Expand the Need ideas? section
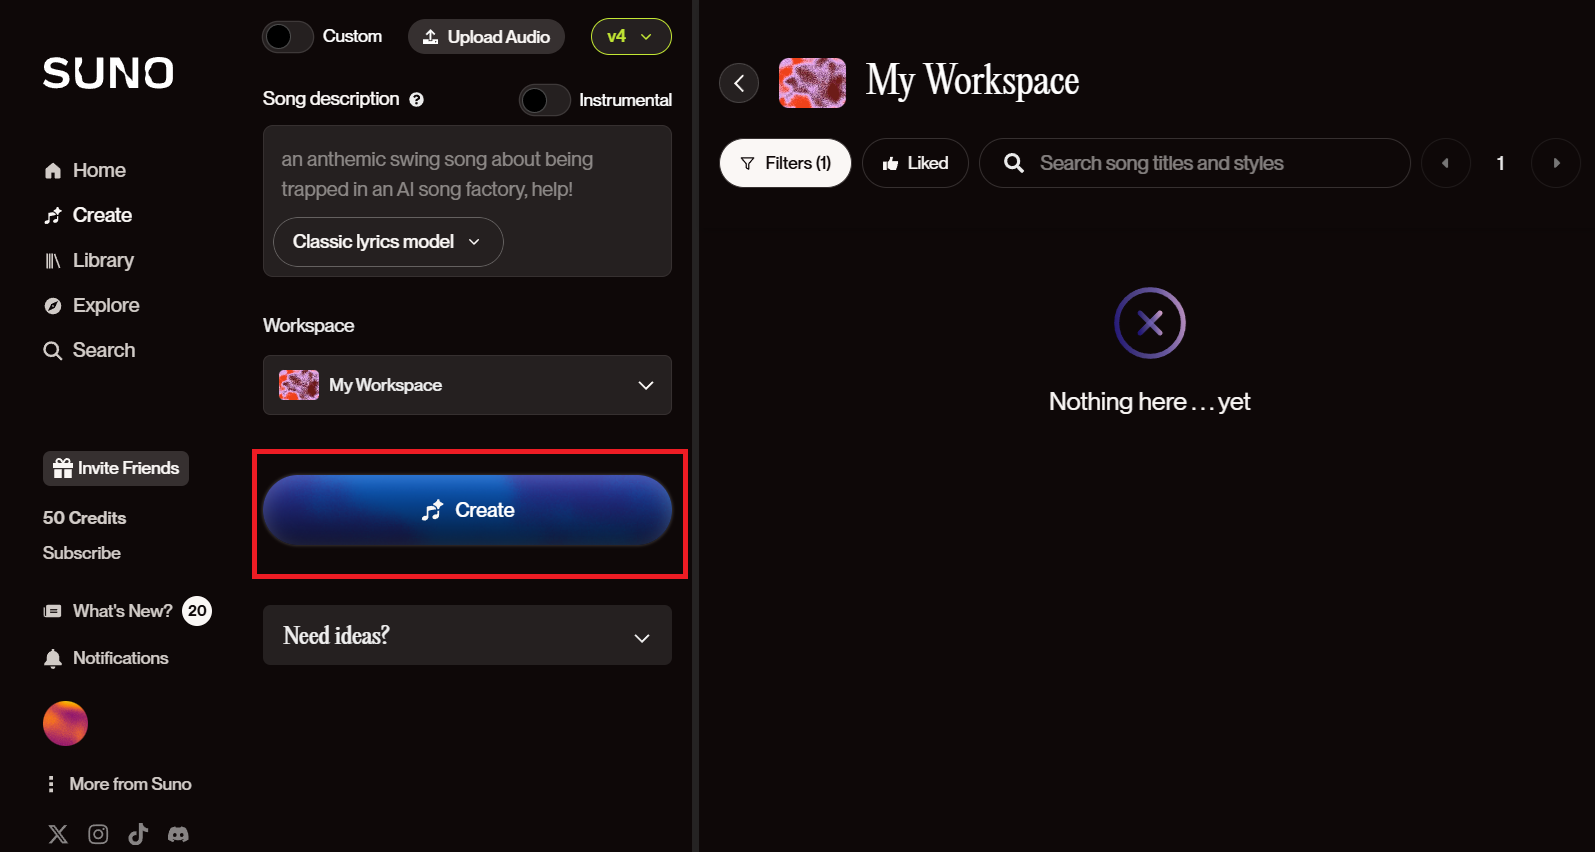The image size is (1595, 852). [x=467, y=636]
